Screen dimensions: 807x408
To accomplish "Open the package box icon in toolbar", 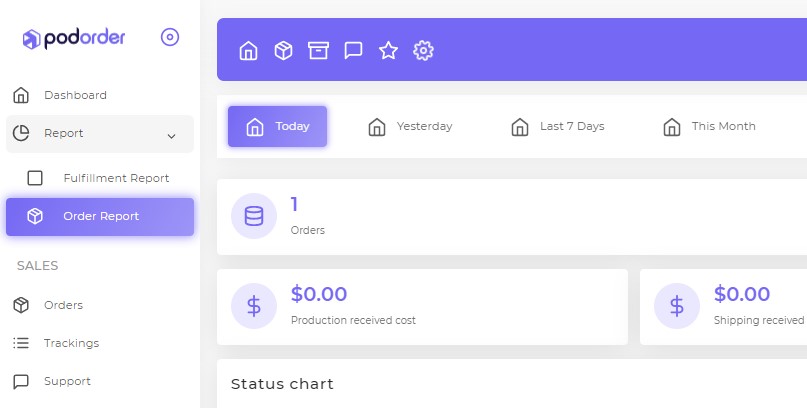I will point(284,50).
